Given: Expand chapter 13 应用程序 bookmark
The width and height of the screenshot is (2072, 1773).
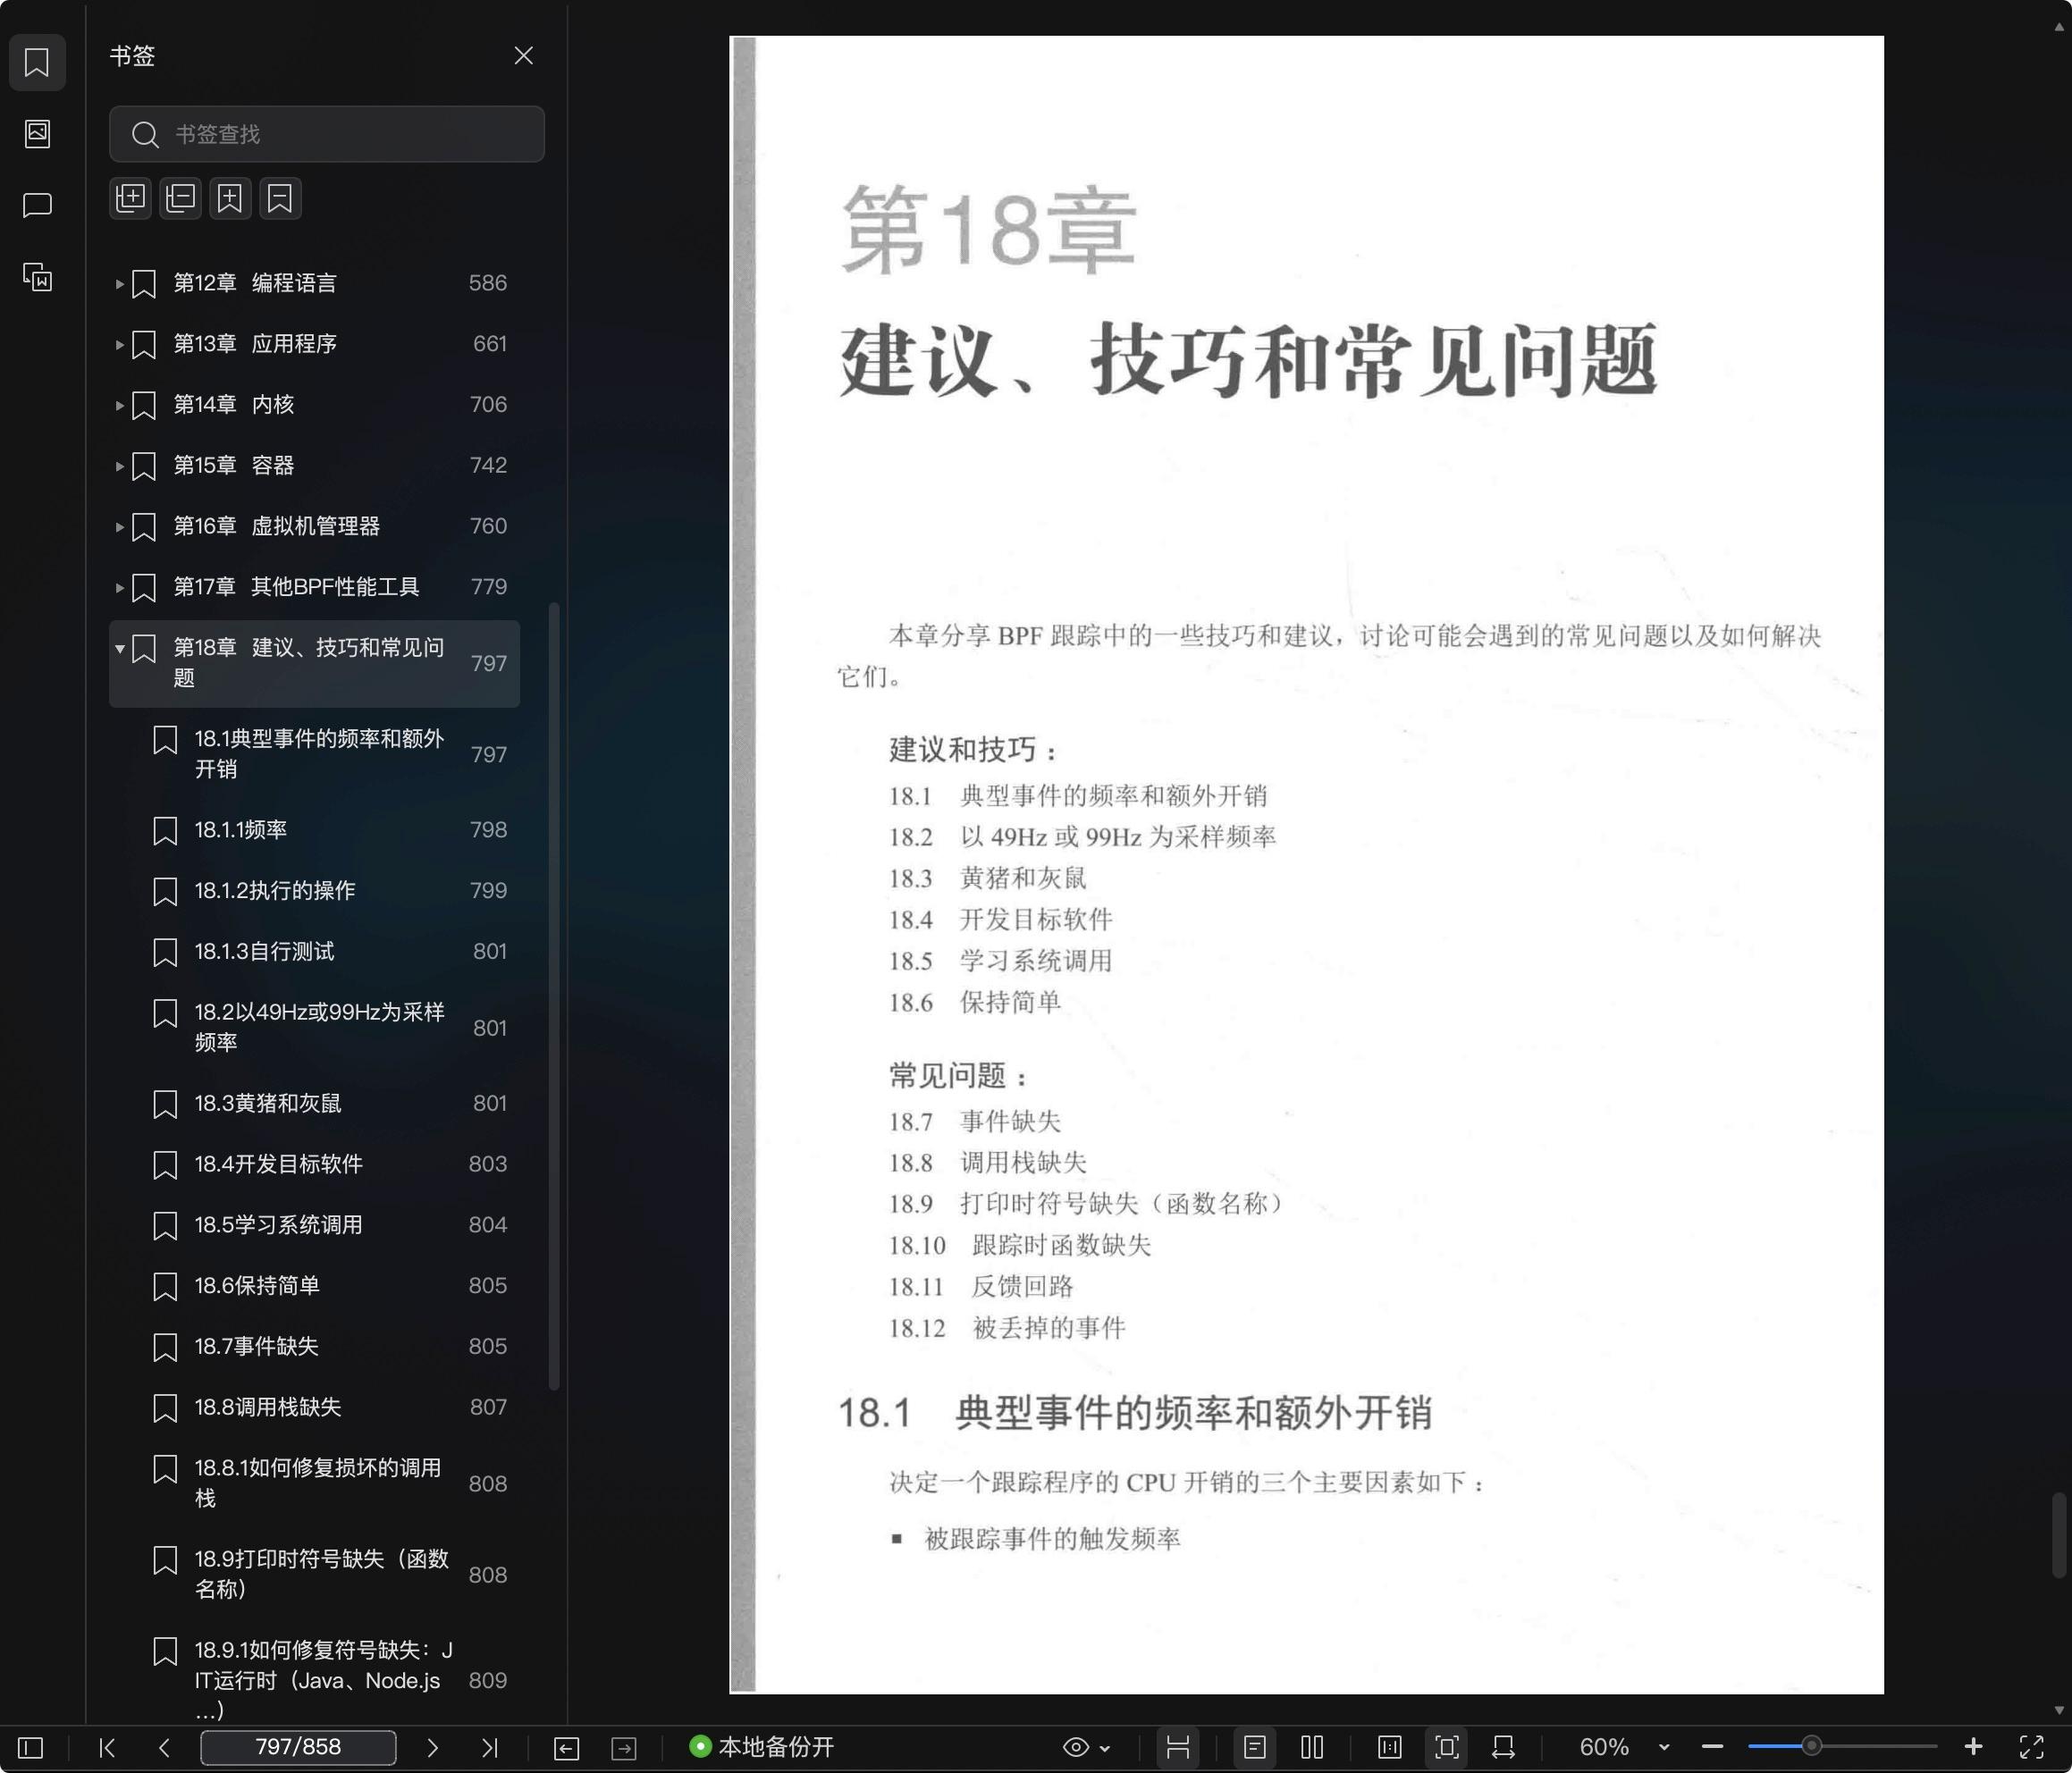Looking at the screenshot, I should click(119, 345).
